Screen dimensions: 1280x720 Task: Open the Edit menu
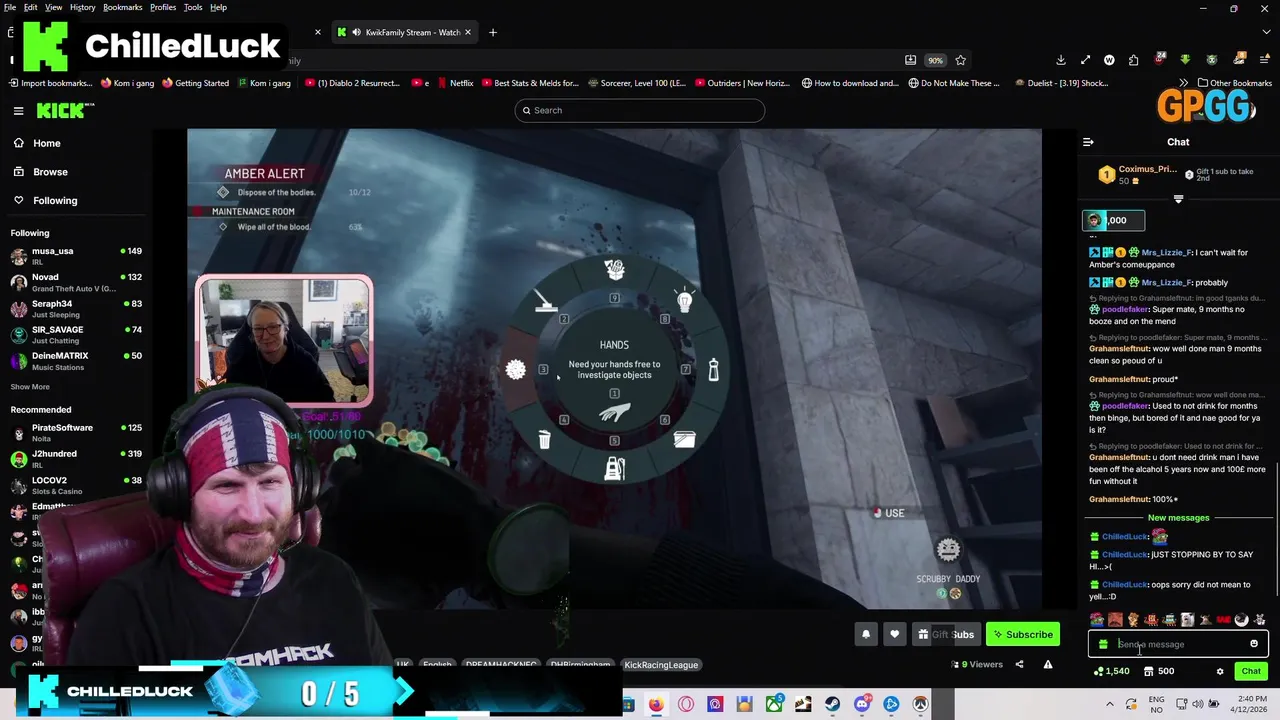click(31, 7)
